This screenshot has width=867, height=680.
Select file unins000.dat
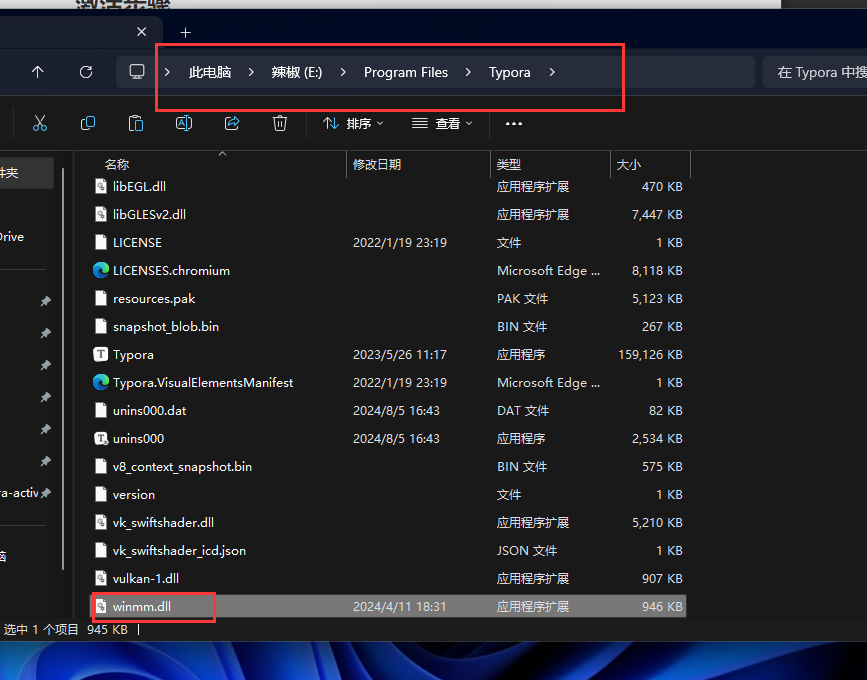point(149,411)
